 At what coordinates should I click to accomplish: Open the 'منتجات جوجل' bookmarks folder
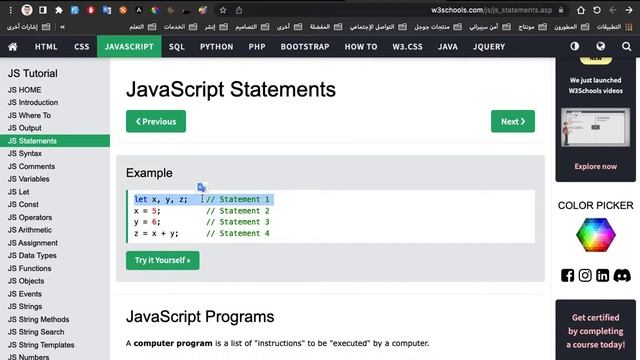coord(438,27)
